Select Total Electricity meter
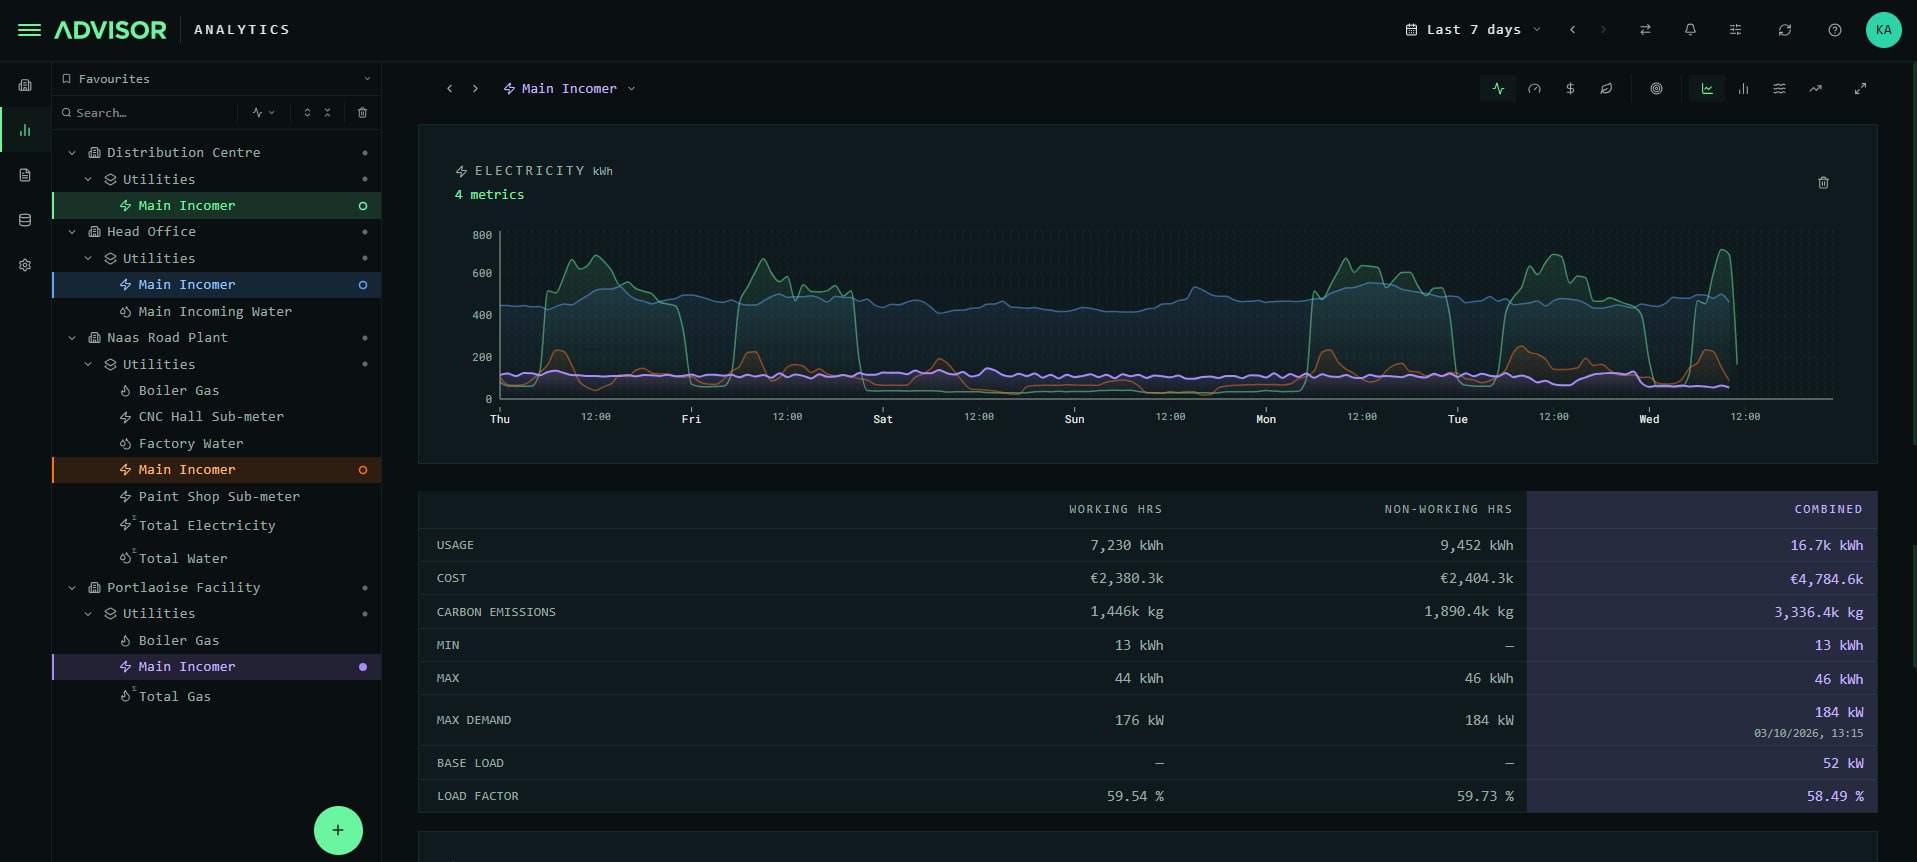Viewport: 1917px width, 862px height. tap(216, 525)
